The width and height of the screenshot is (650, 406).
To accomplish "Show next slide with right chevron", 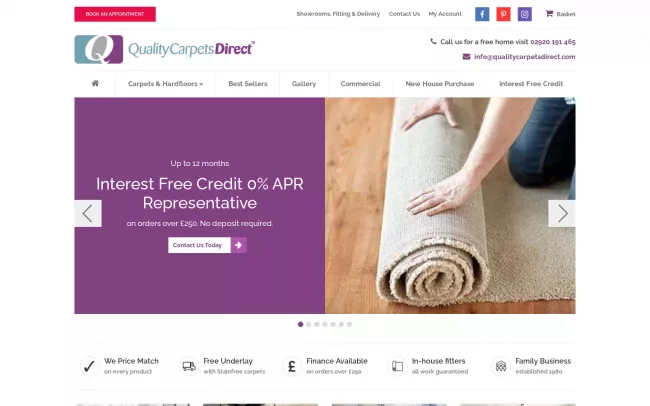I will [x=562, y=214].
